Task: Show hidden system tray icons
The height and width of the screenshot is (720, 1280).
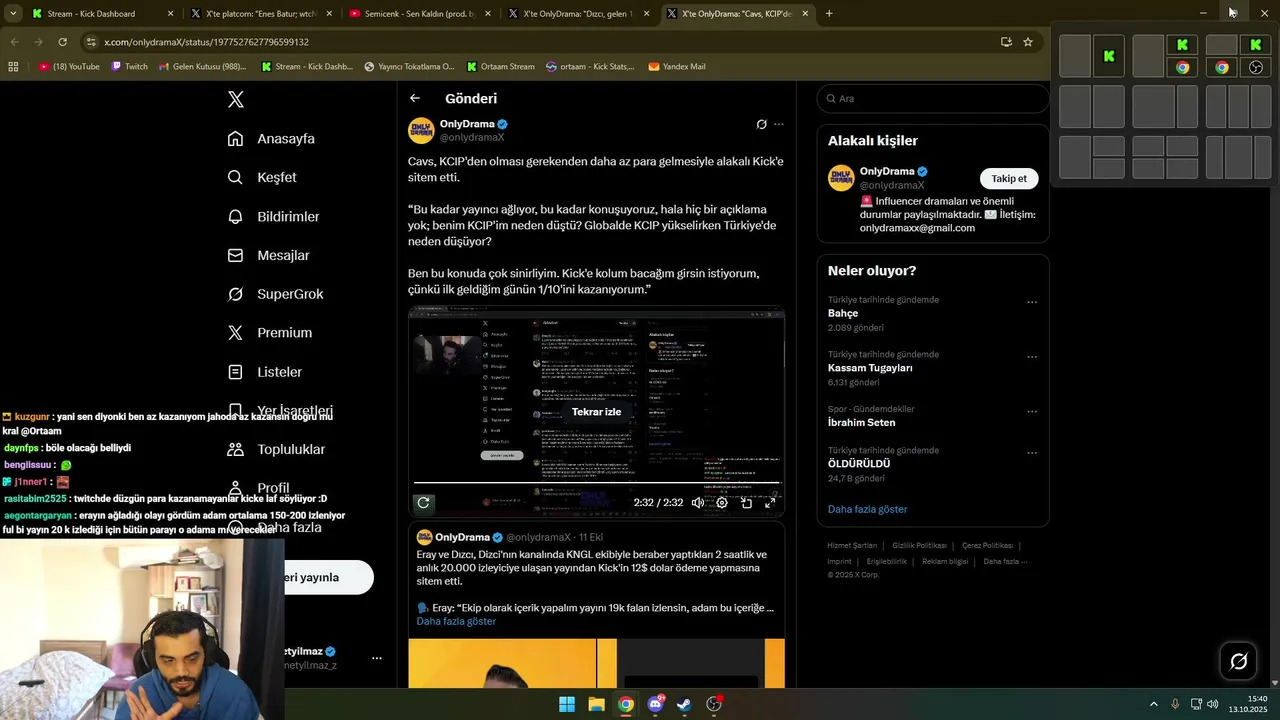Action: [x=1153, y=704]
